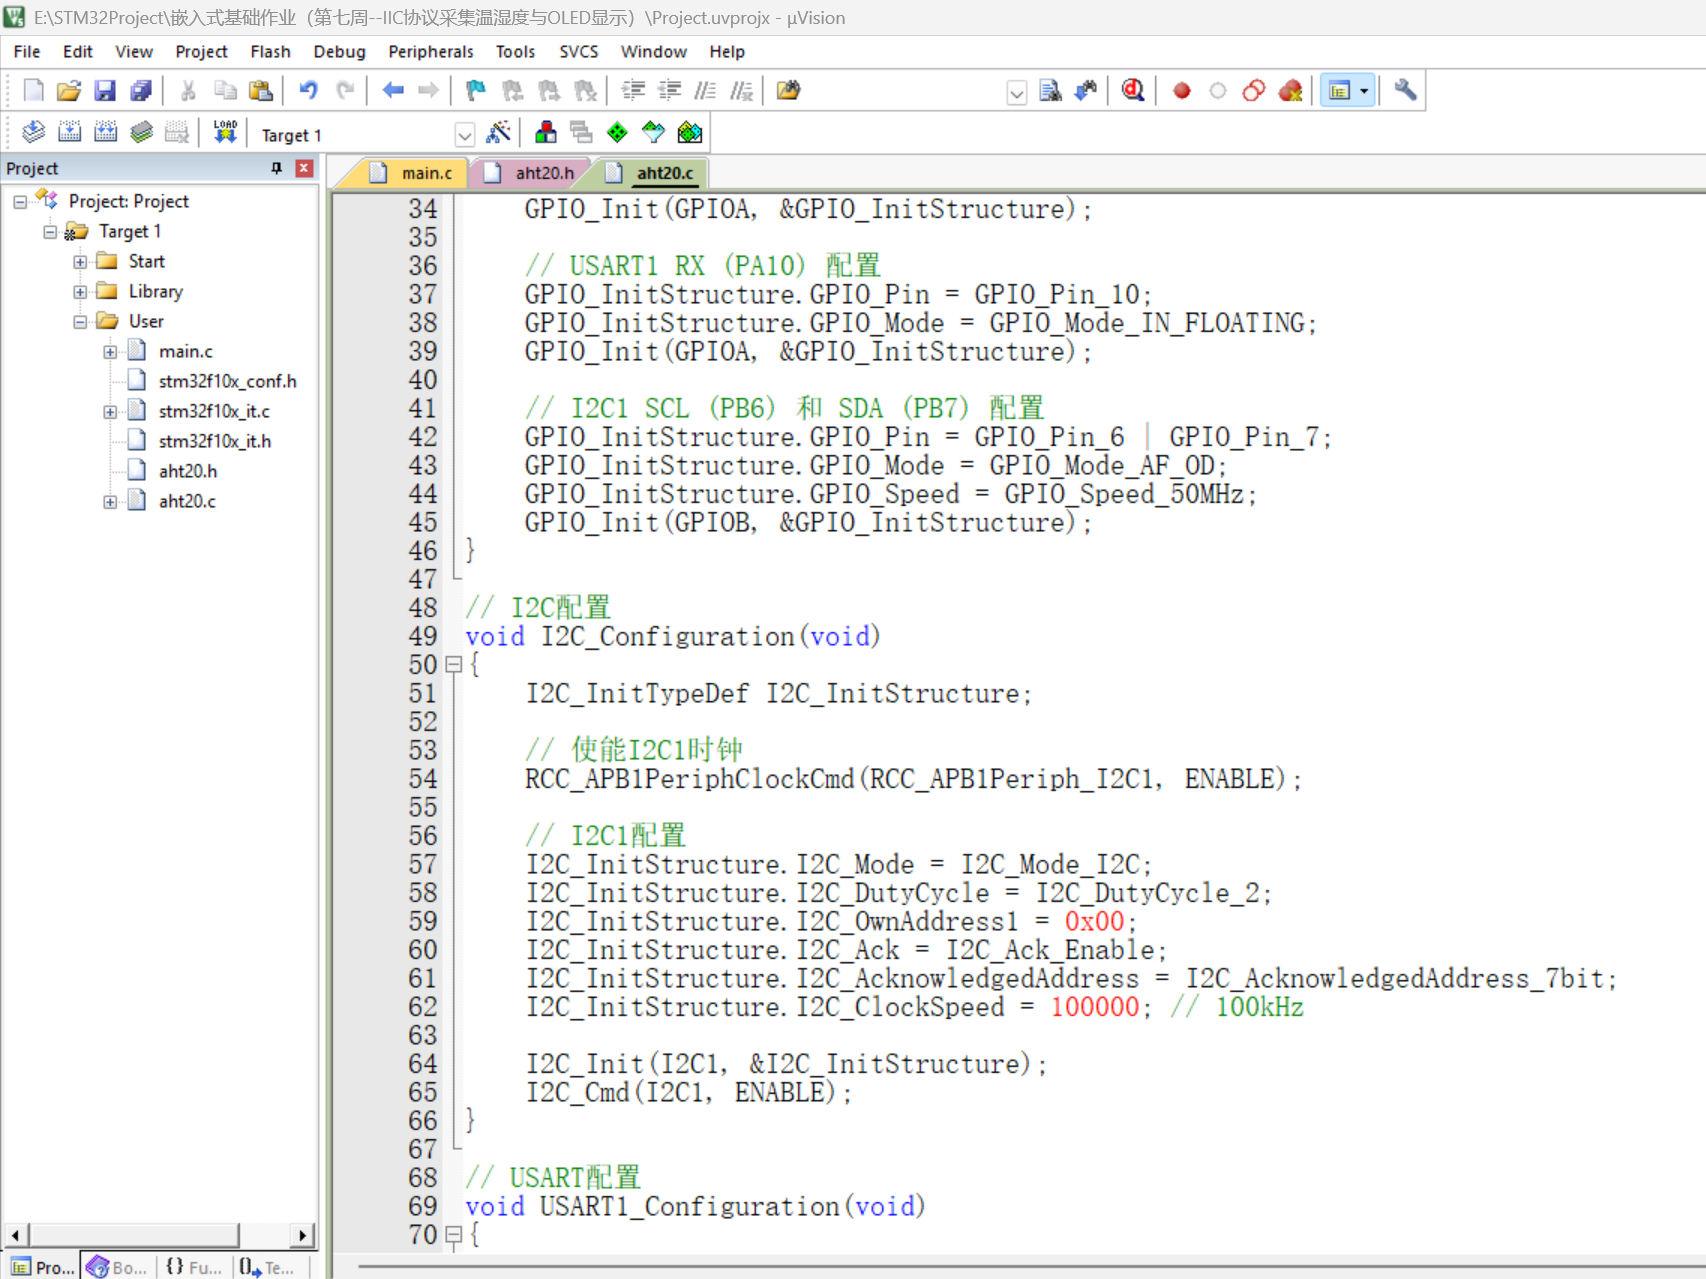Close the Project panel
The width and height of the screenshot is (1706, 1279).
(304, 168)
